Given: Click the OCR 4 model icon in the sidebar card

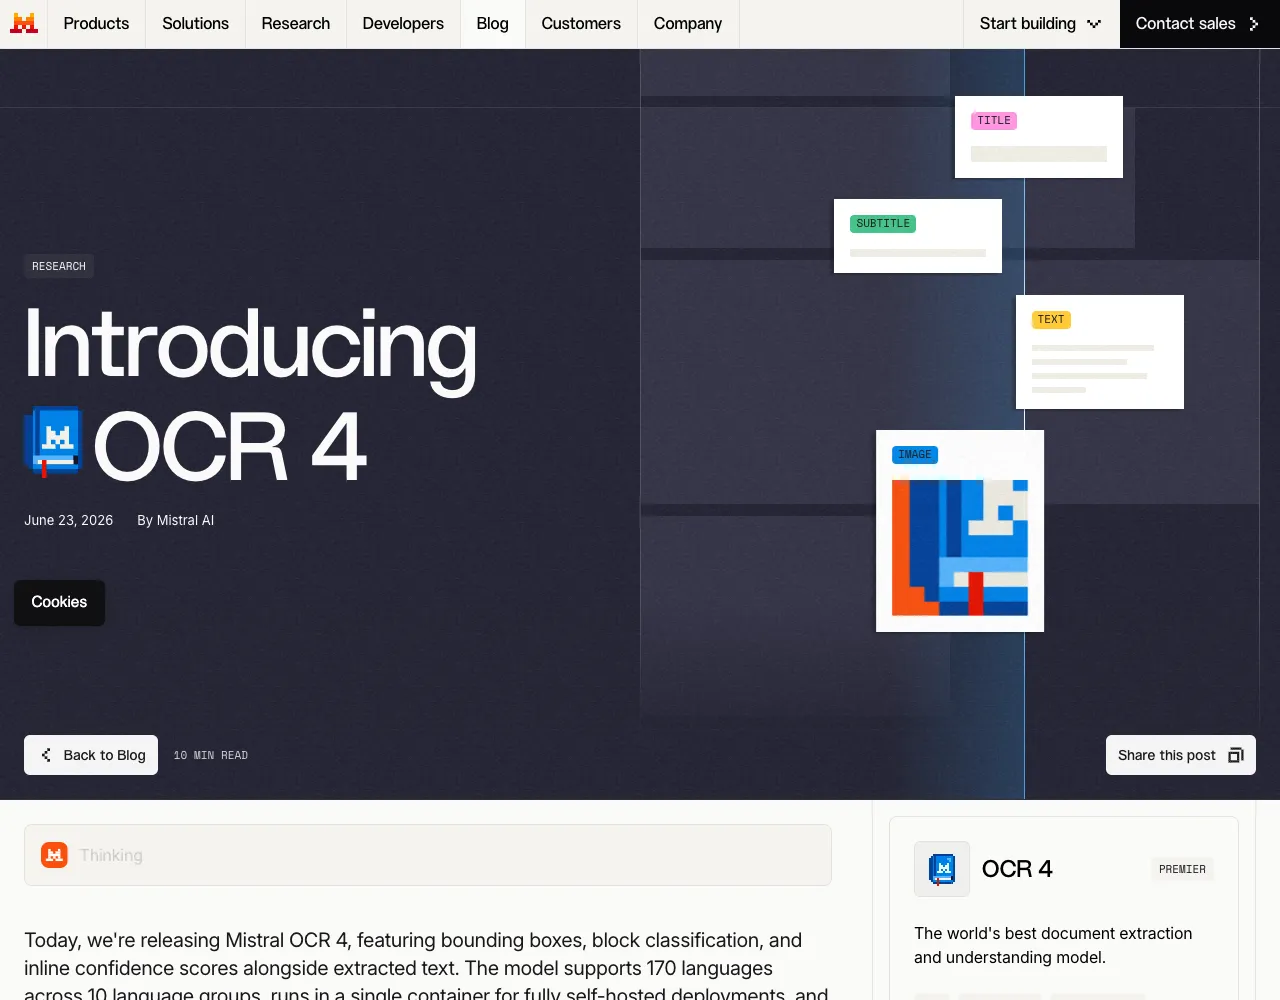Looking at the screenshot, I should point(942,869).
